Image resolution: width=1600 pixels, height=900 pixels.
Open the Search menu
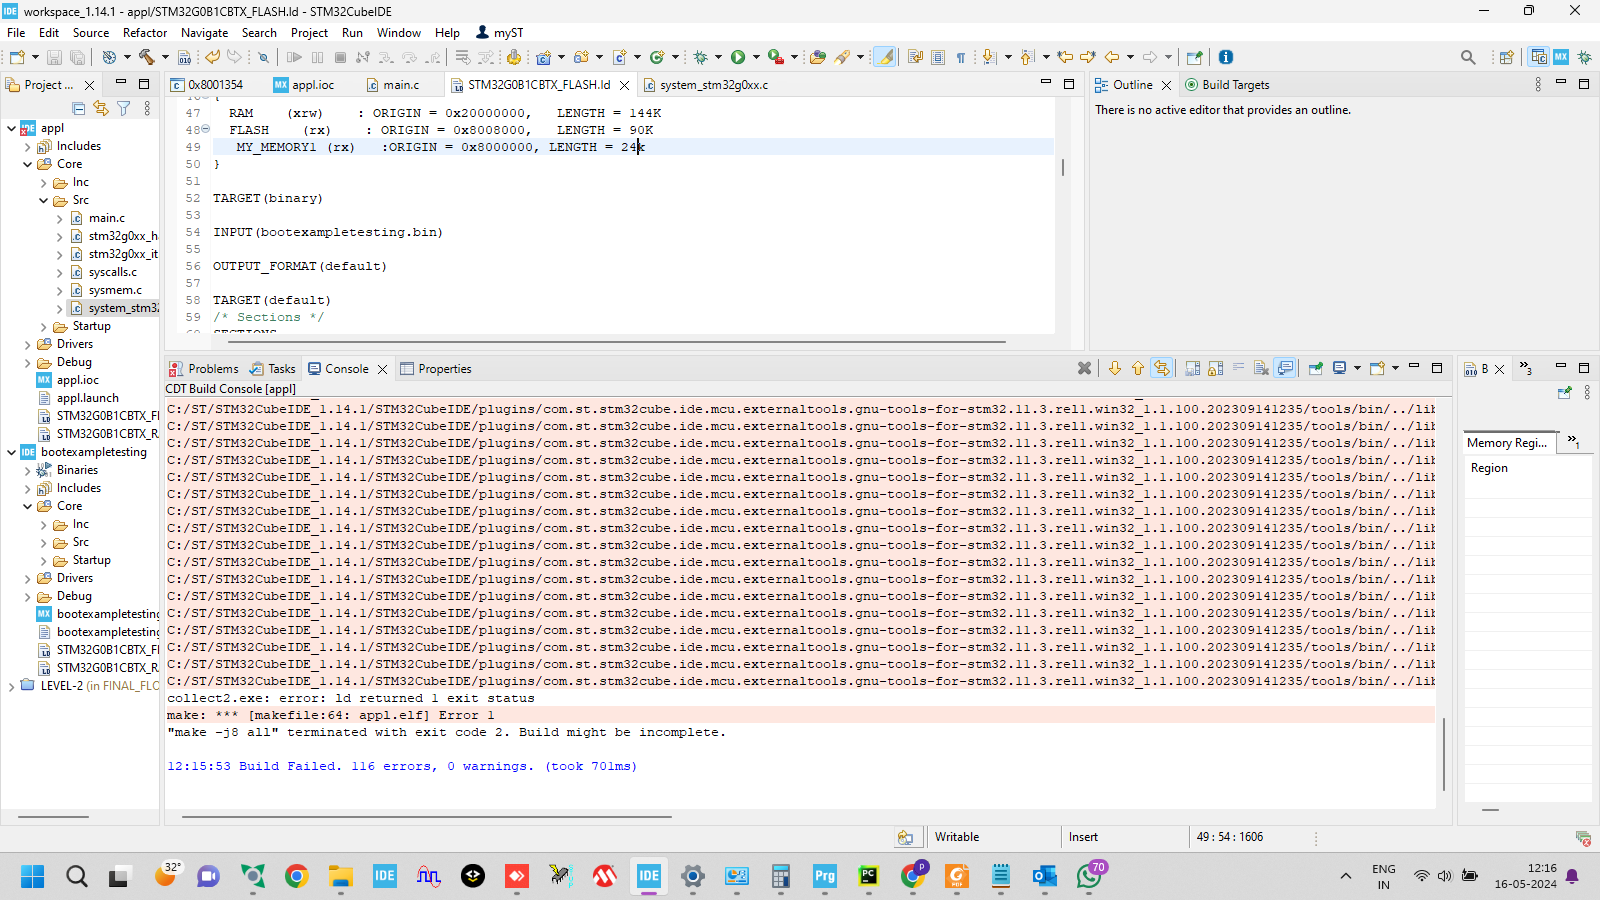click(x=259, y=32)
